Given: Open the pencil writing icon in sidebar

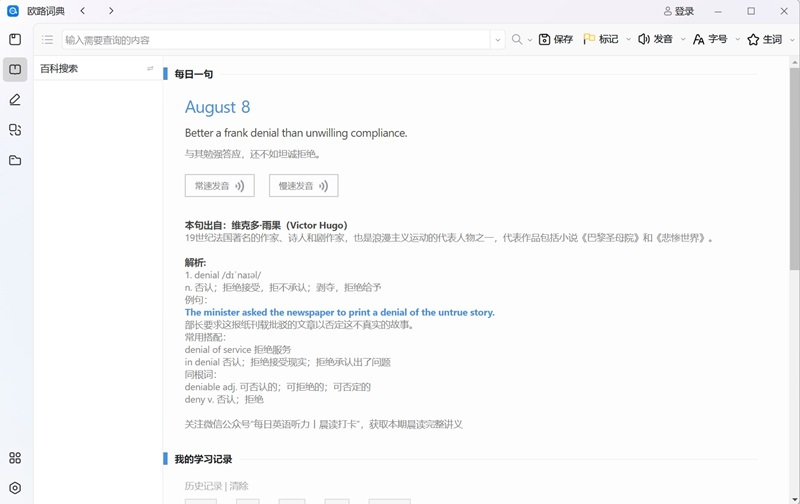Looking at the screenshot, I should [x=15, y=100].
